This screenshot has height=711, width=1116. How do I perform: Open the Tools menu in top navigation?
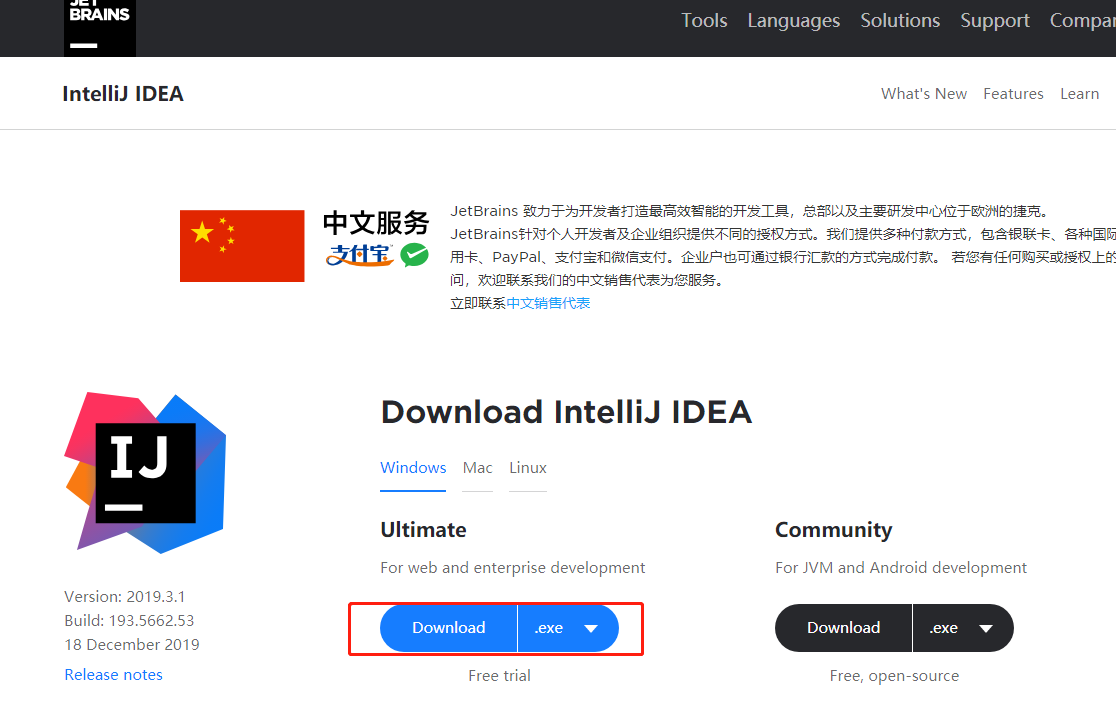[x=704, y=20]
